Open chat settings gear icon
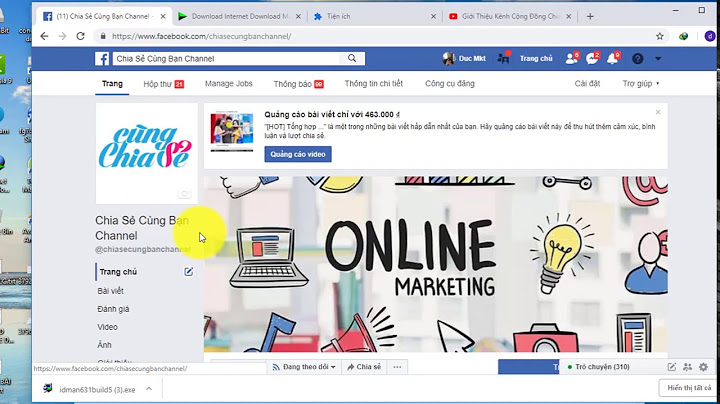 click(x=703, y=367)
